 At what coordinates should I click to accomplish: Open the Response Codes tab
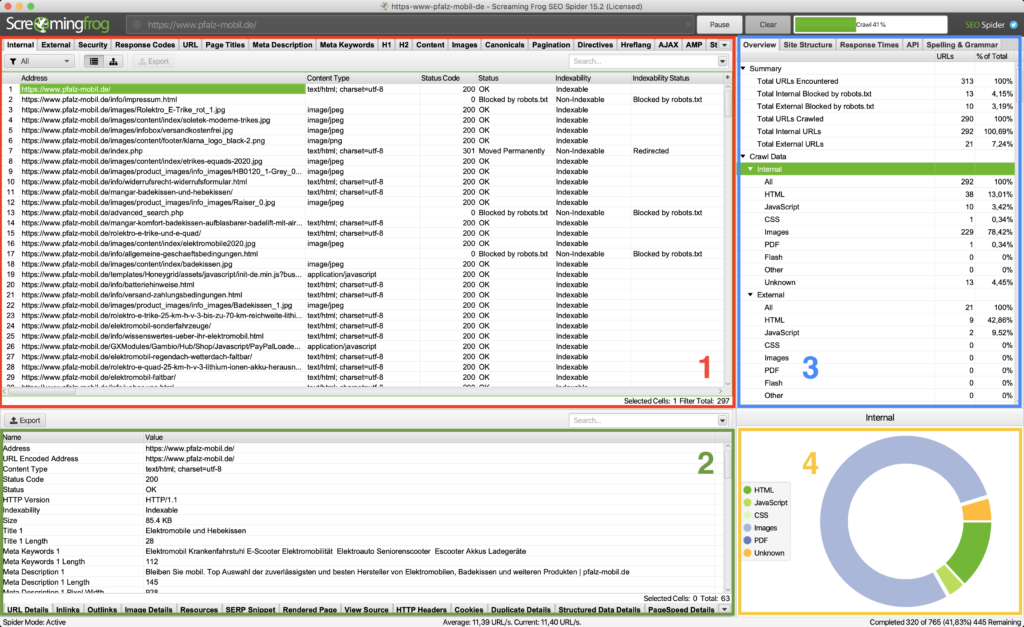tap(145, 45)
